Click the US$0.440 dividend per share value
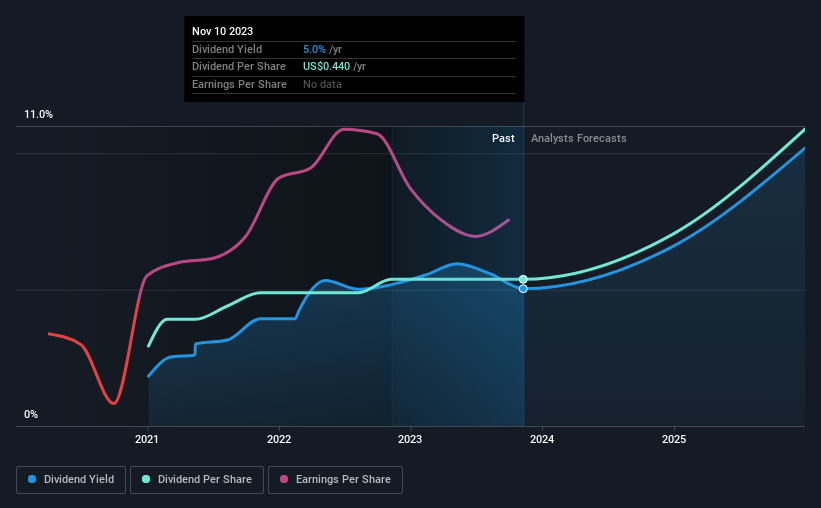Viewport: 821px width, 508px height. click(x=326, y=67)
